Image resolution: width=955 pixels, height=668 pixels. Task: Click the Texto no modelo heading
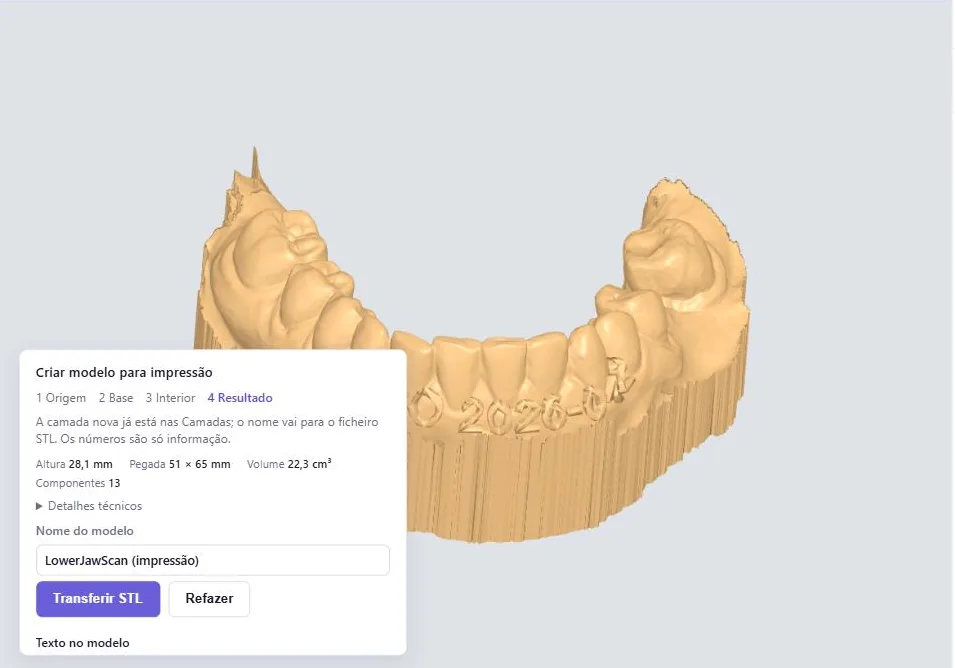[x=83, y=642]
